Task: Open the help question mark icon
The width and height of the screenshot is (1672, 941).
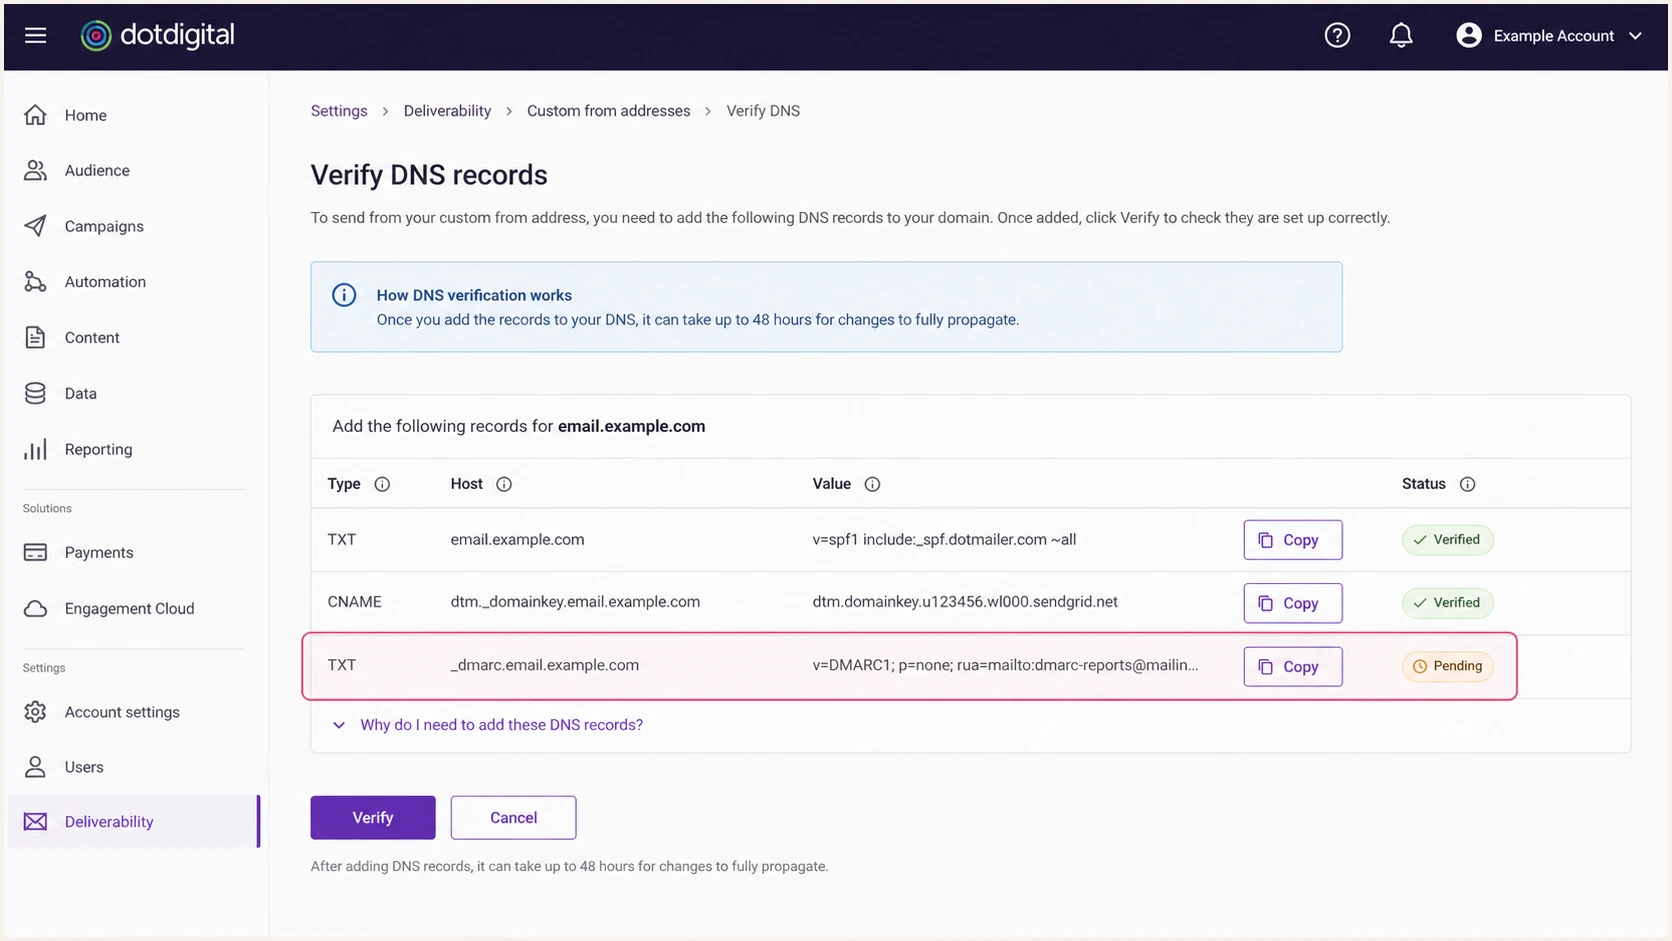Action: 1337,36
